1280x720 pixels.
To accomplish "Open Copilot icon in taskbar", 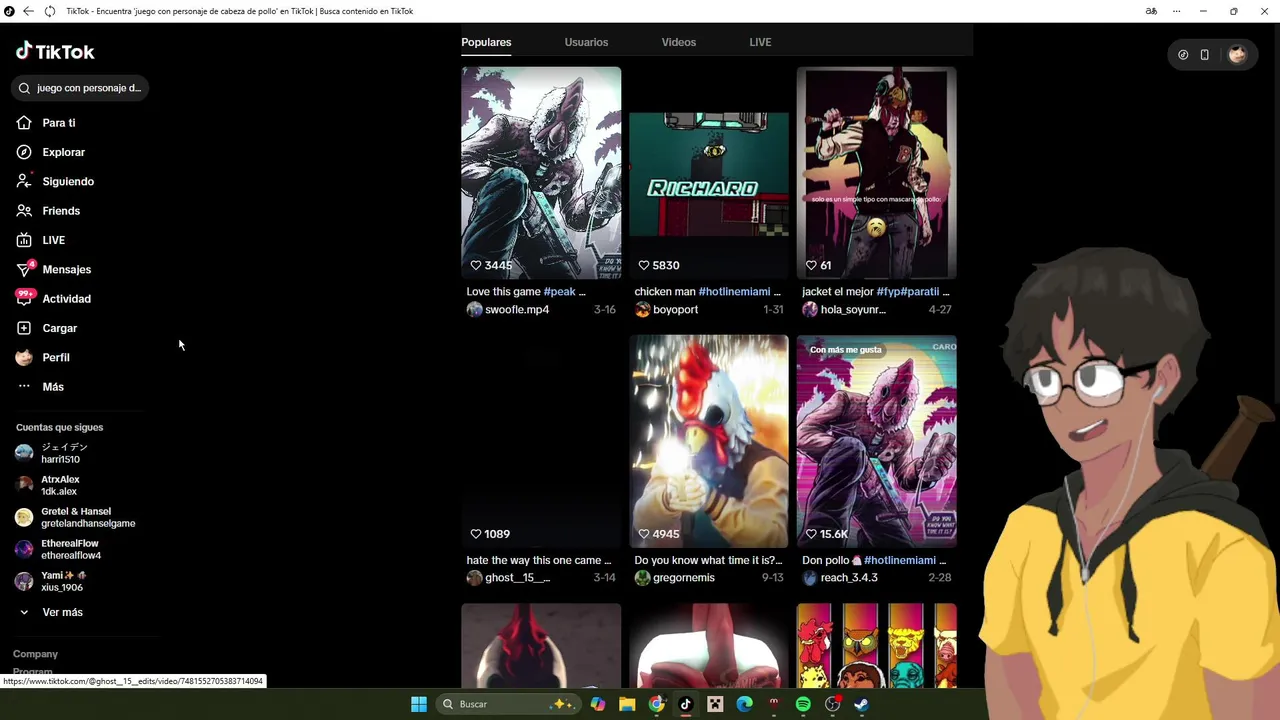I will point(598,704).
